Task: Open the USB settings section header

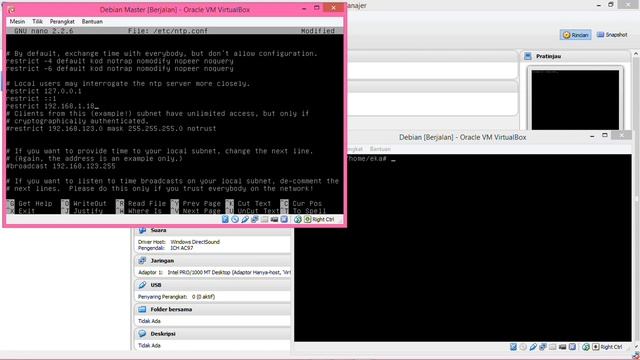Action: click(x=212, y=285)
